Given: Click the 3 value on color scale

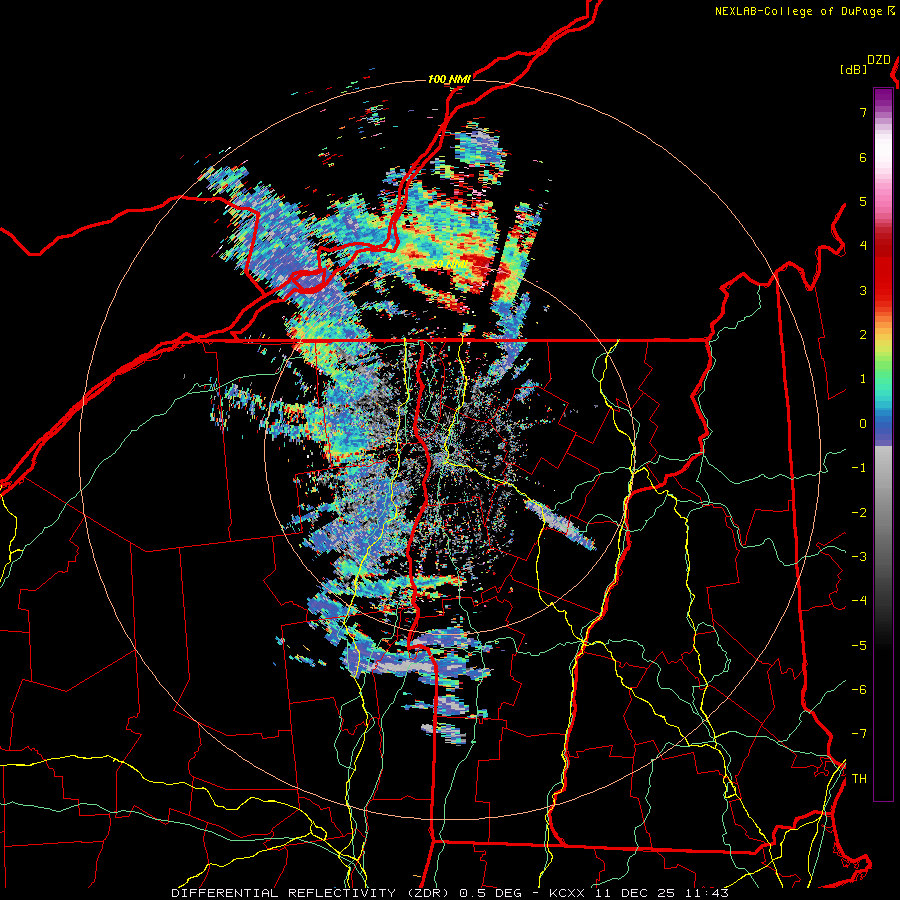Looking at the screenshot, I should [863, 290].
